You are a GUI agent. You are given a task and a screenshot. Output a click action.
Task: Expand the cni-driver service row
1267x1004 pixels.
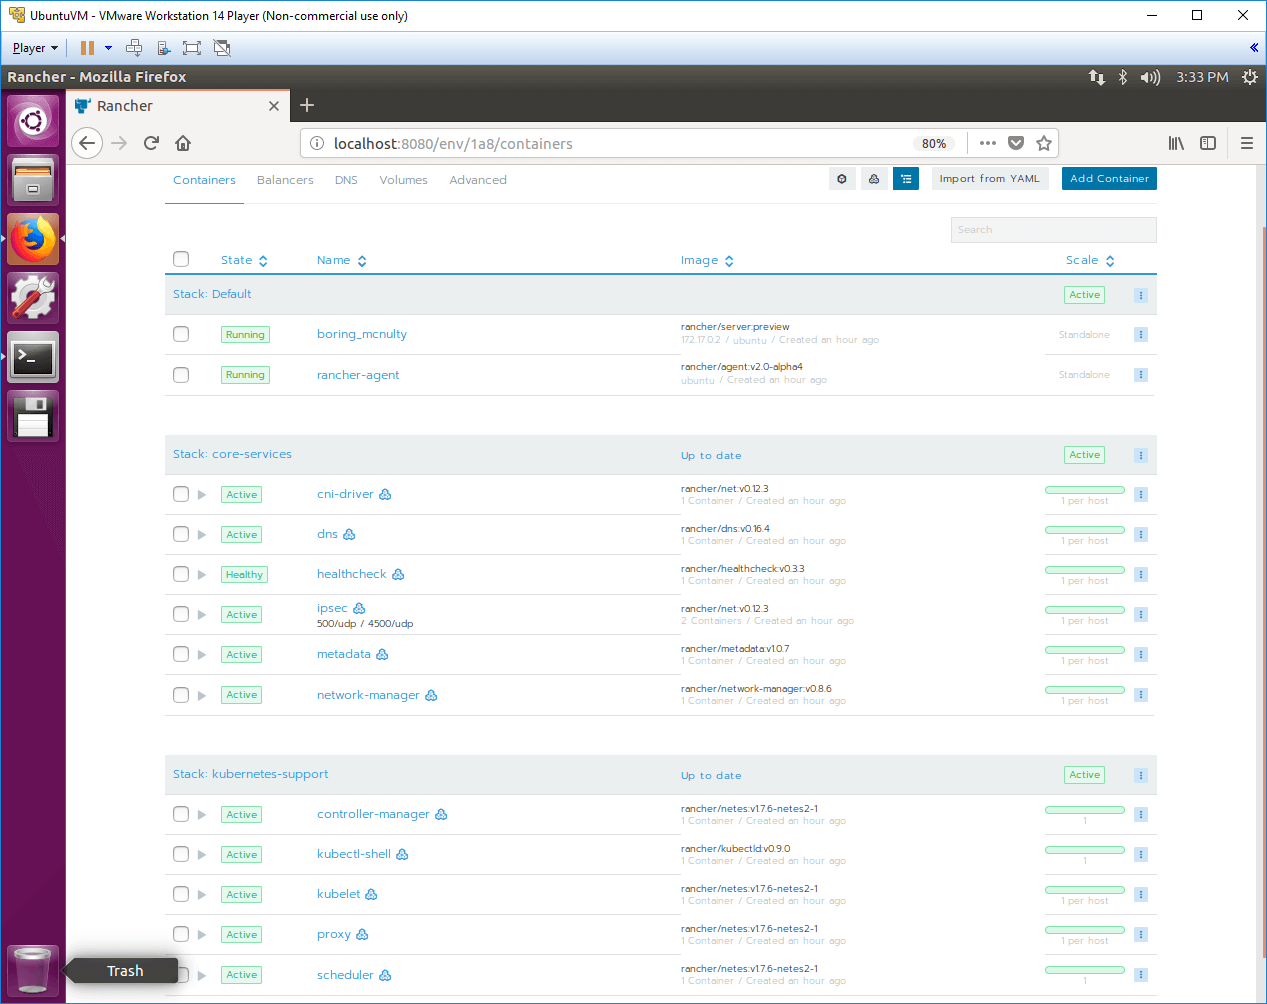tap(202, 495)
